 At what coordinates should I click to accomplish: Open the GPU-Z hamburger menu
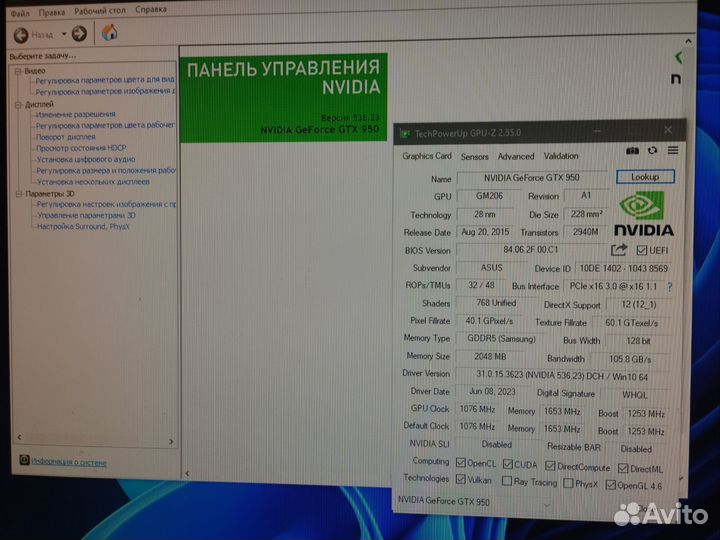point(673,150)
